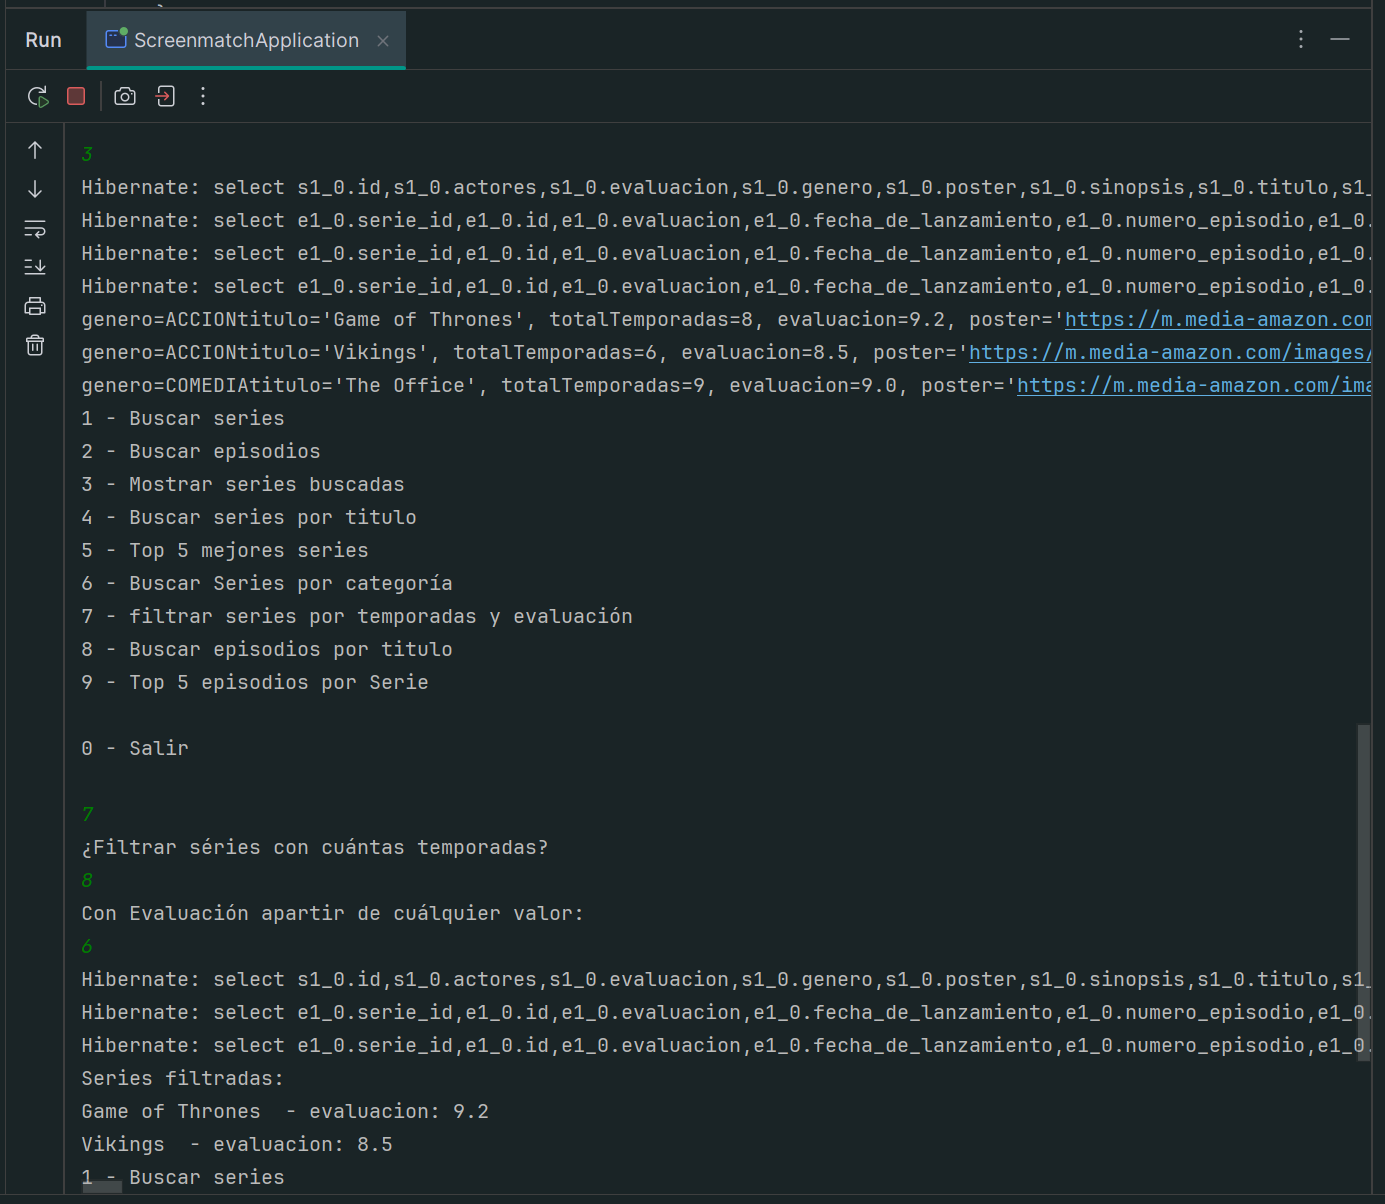Click 'Game of Thrones - evaluacion: 9.2'
The height and width of the screenshot is (1204, 1385).
pyautogui.click(x=285, y=1112)
